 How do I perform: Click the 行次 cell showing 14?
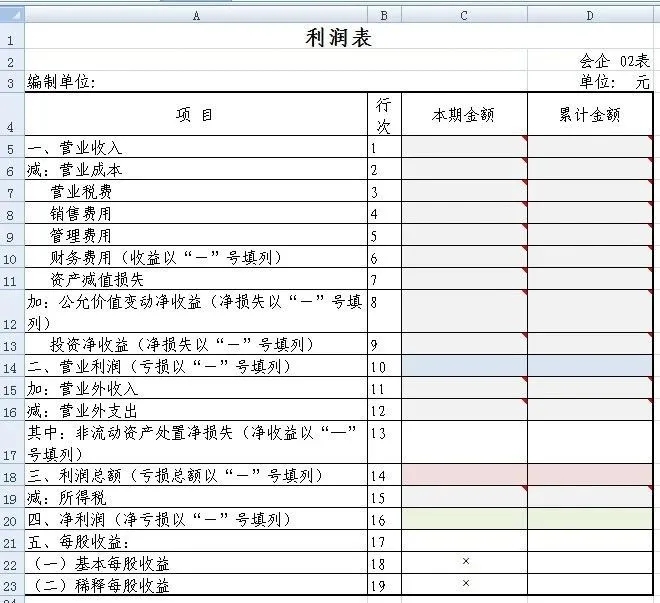(384, 475)
